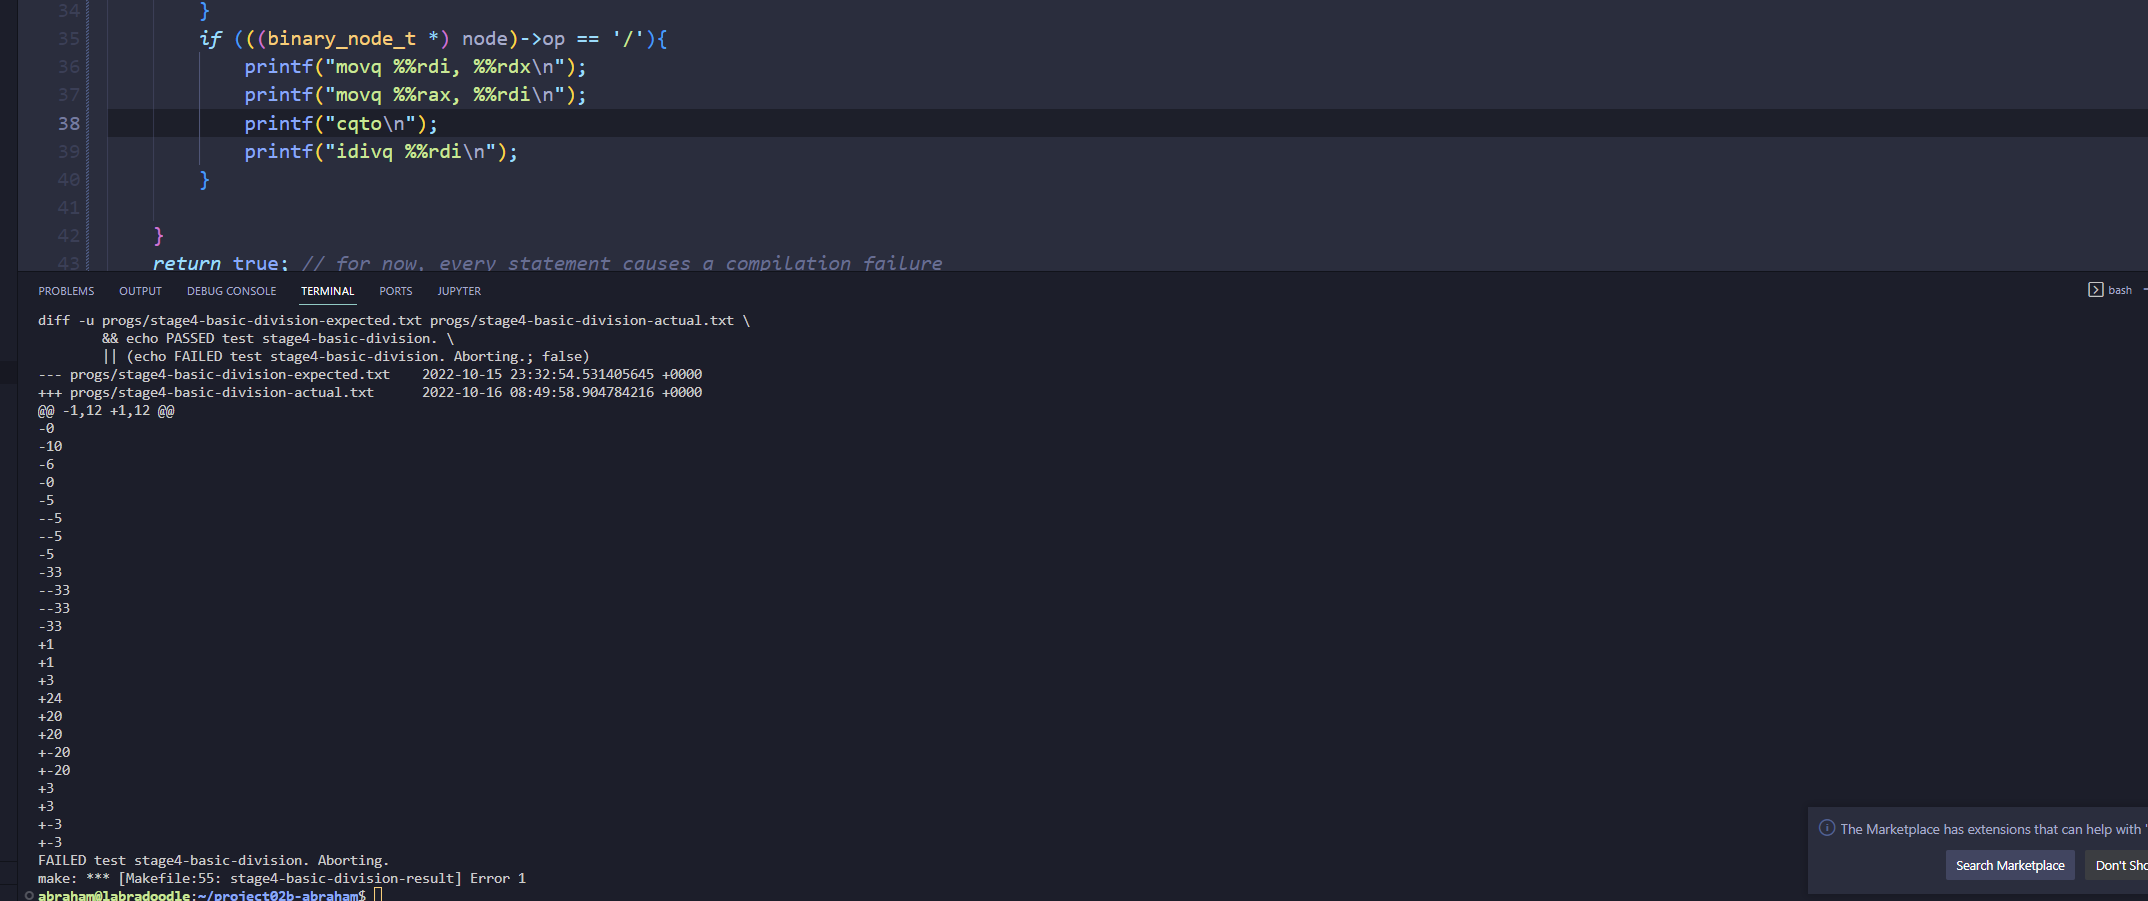The width and height of the screenshot is (2148, 901).
Task: Click the terminal prompt input cursor
Action: click(378, 895)
